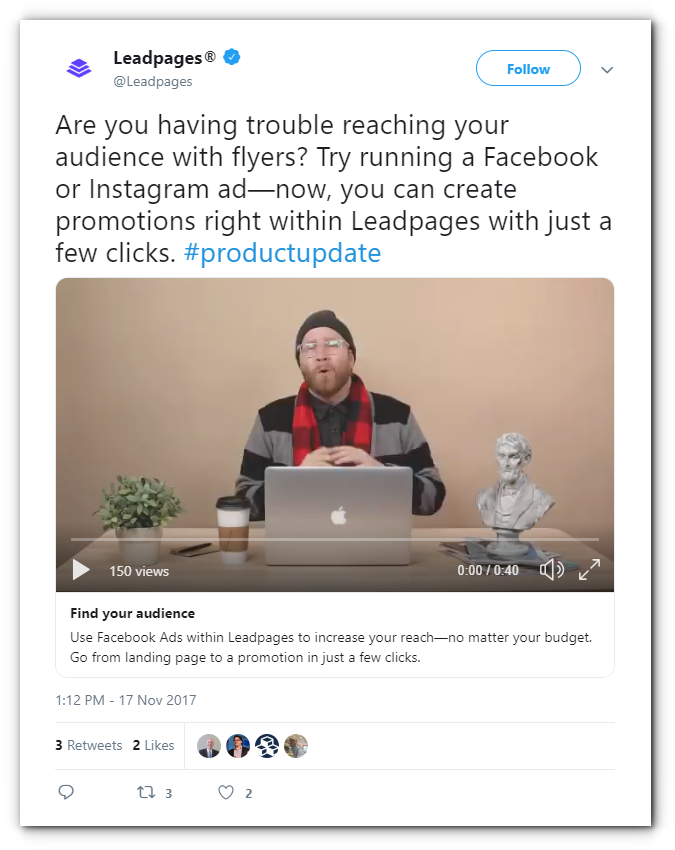The height and width of the screenshot is (850, 675).
Task: Retweet using the arrows icon
Action: 146,793
